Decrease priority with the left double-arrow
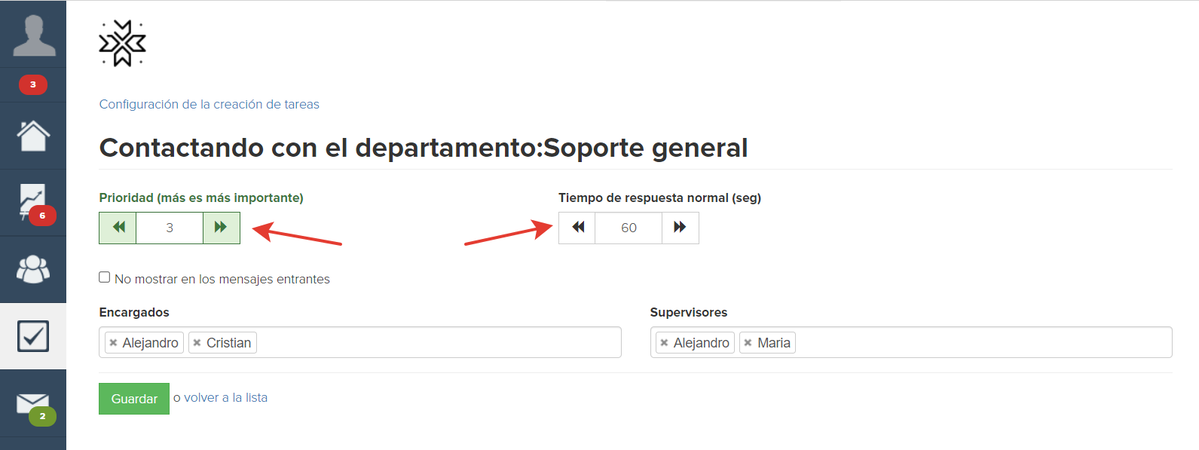This screenshot has height=450, width=1199. (118, 227)
